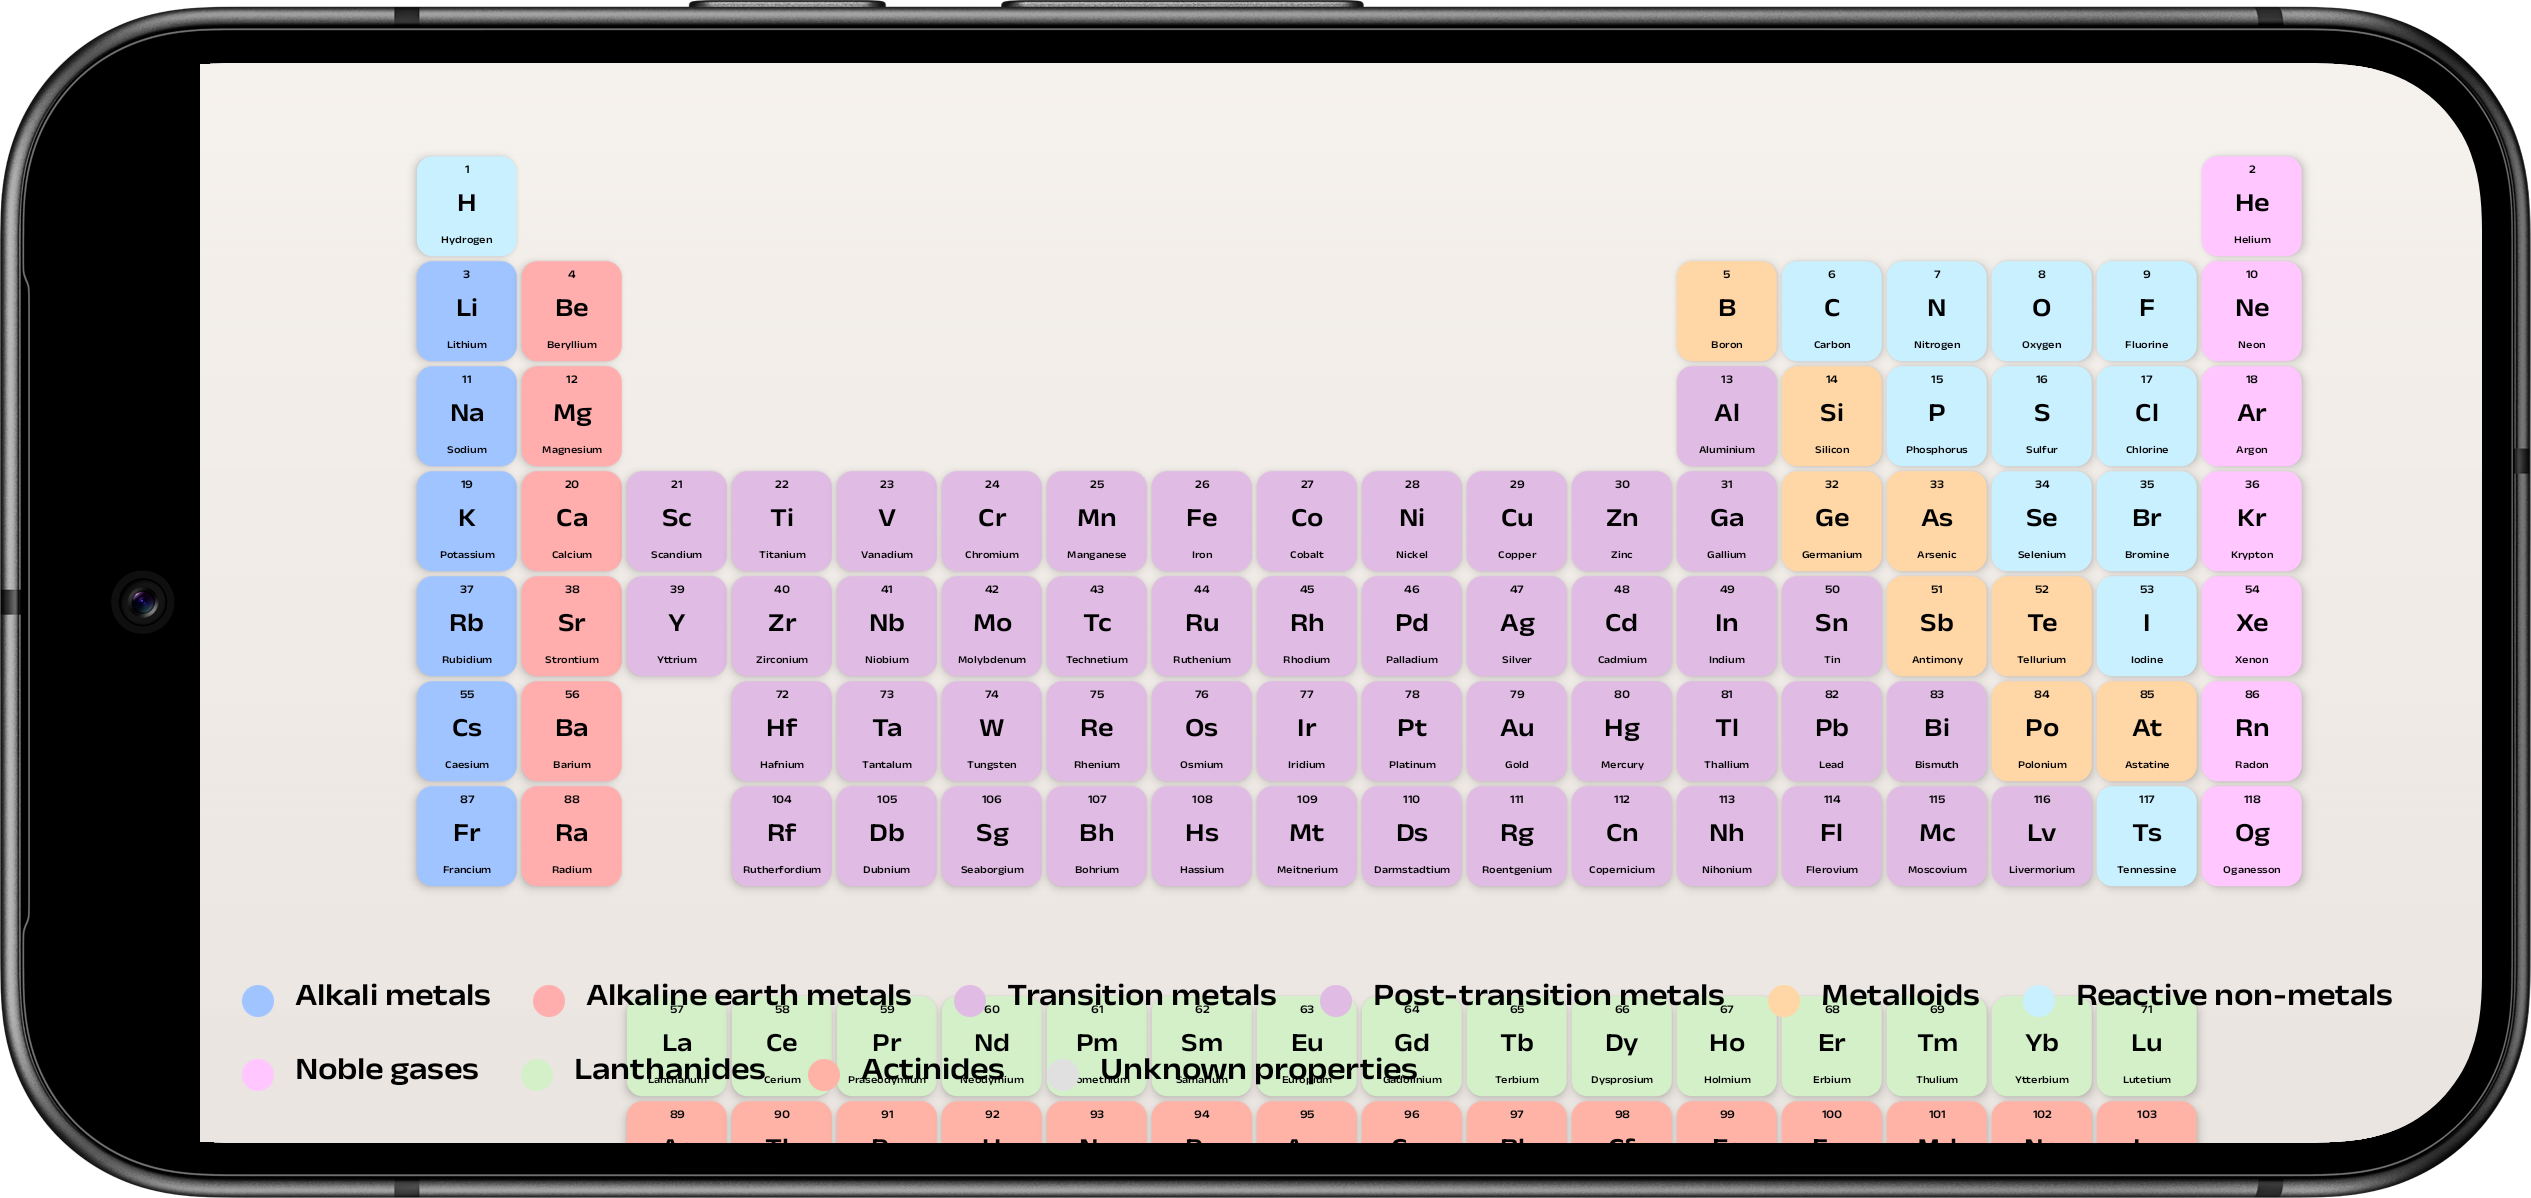
Task: Open the Beryllium element tile
Action: [571, 311]
